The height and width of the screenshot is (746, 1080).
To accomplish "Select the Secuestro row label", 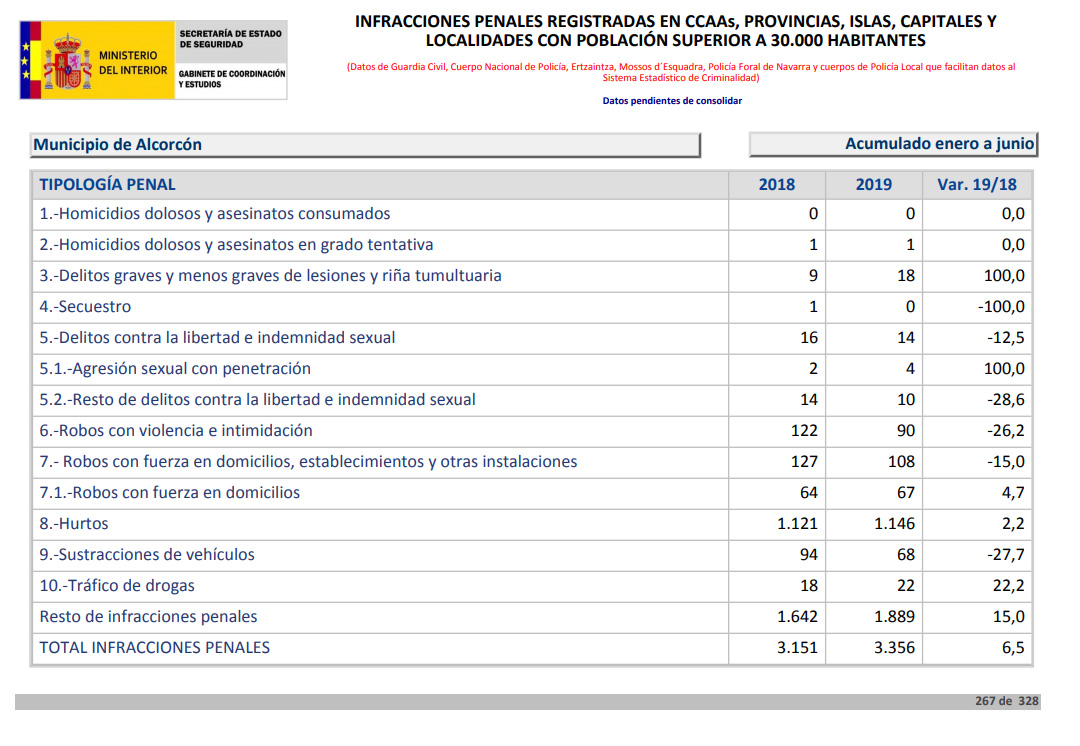I will pyautogui.click(x=85, y=307).
